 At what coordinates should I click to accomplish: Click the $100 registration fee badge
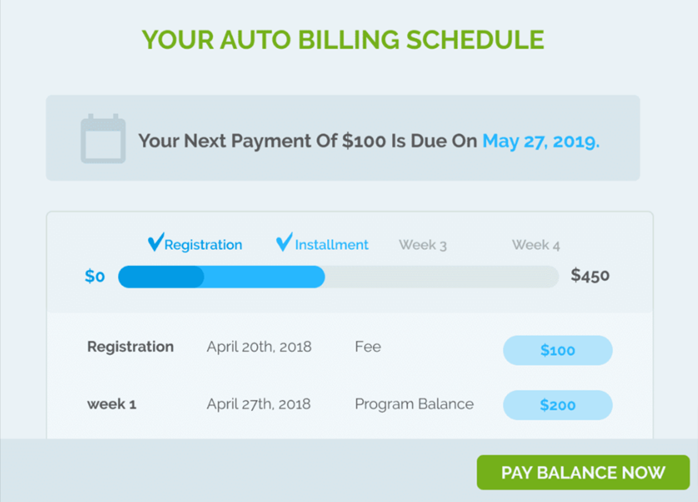coord(557,350)
